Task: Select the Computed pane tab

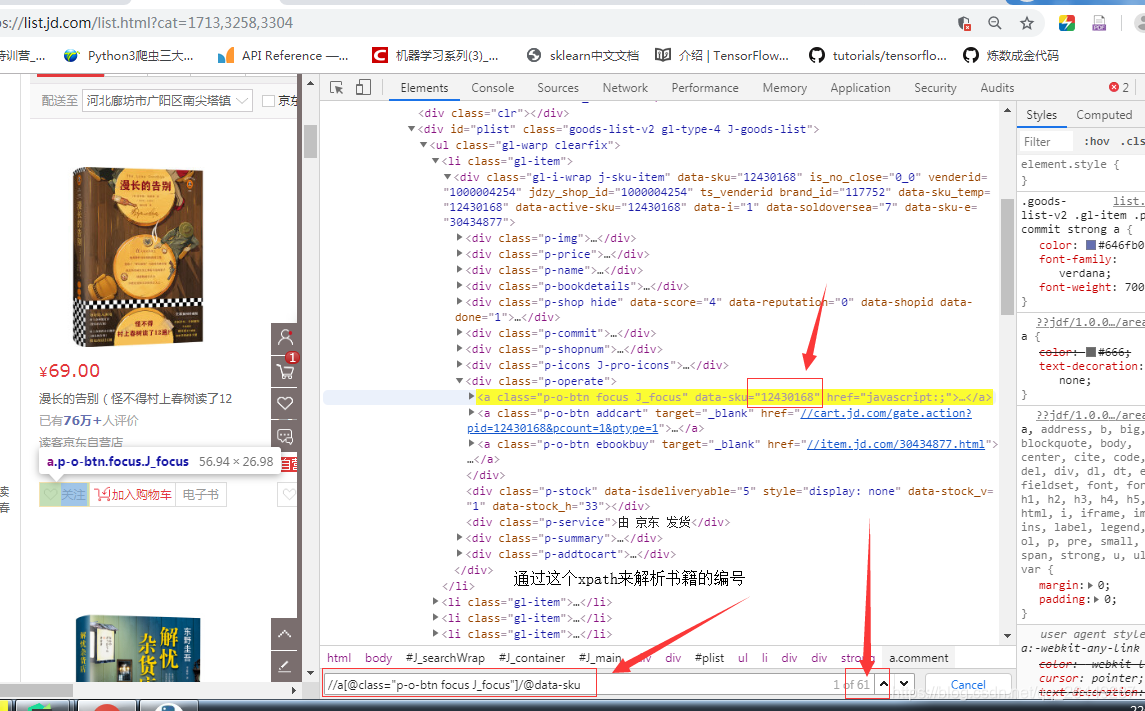Action: click(1103, 115)
